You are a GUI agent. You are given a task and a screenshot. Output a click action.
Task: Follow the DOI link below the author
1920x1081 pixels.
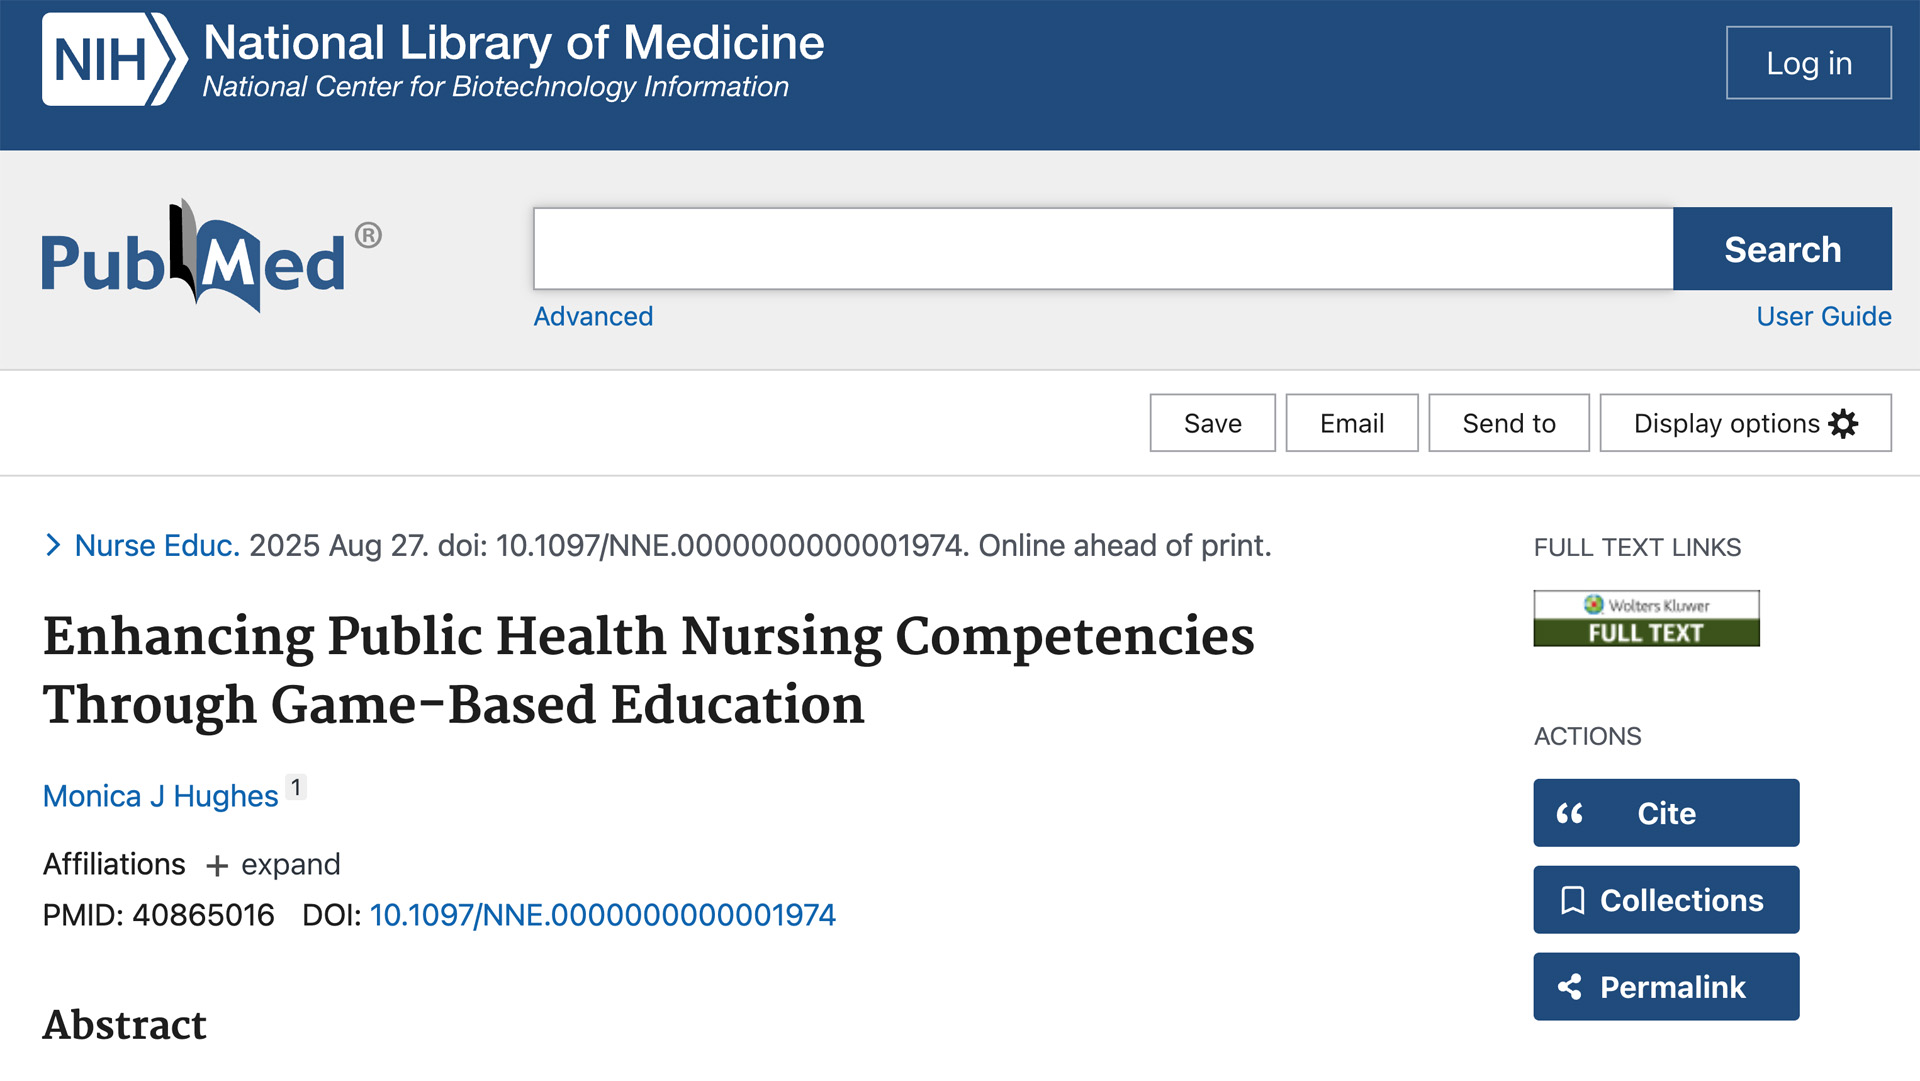[x=602, y=916]
